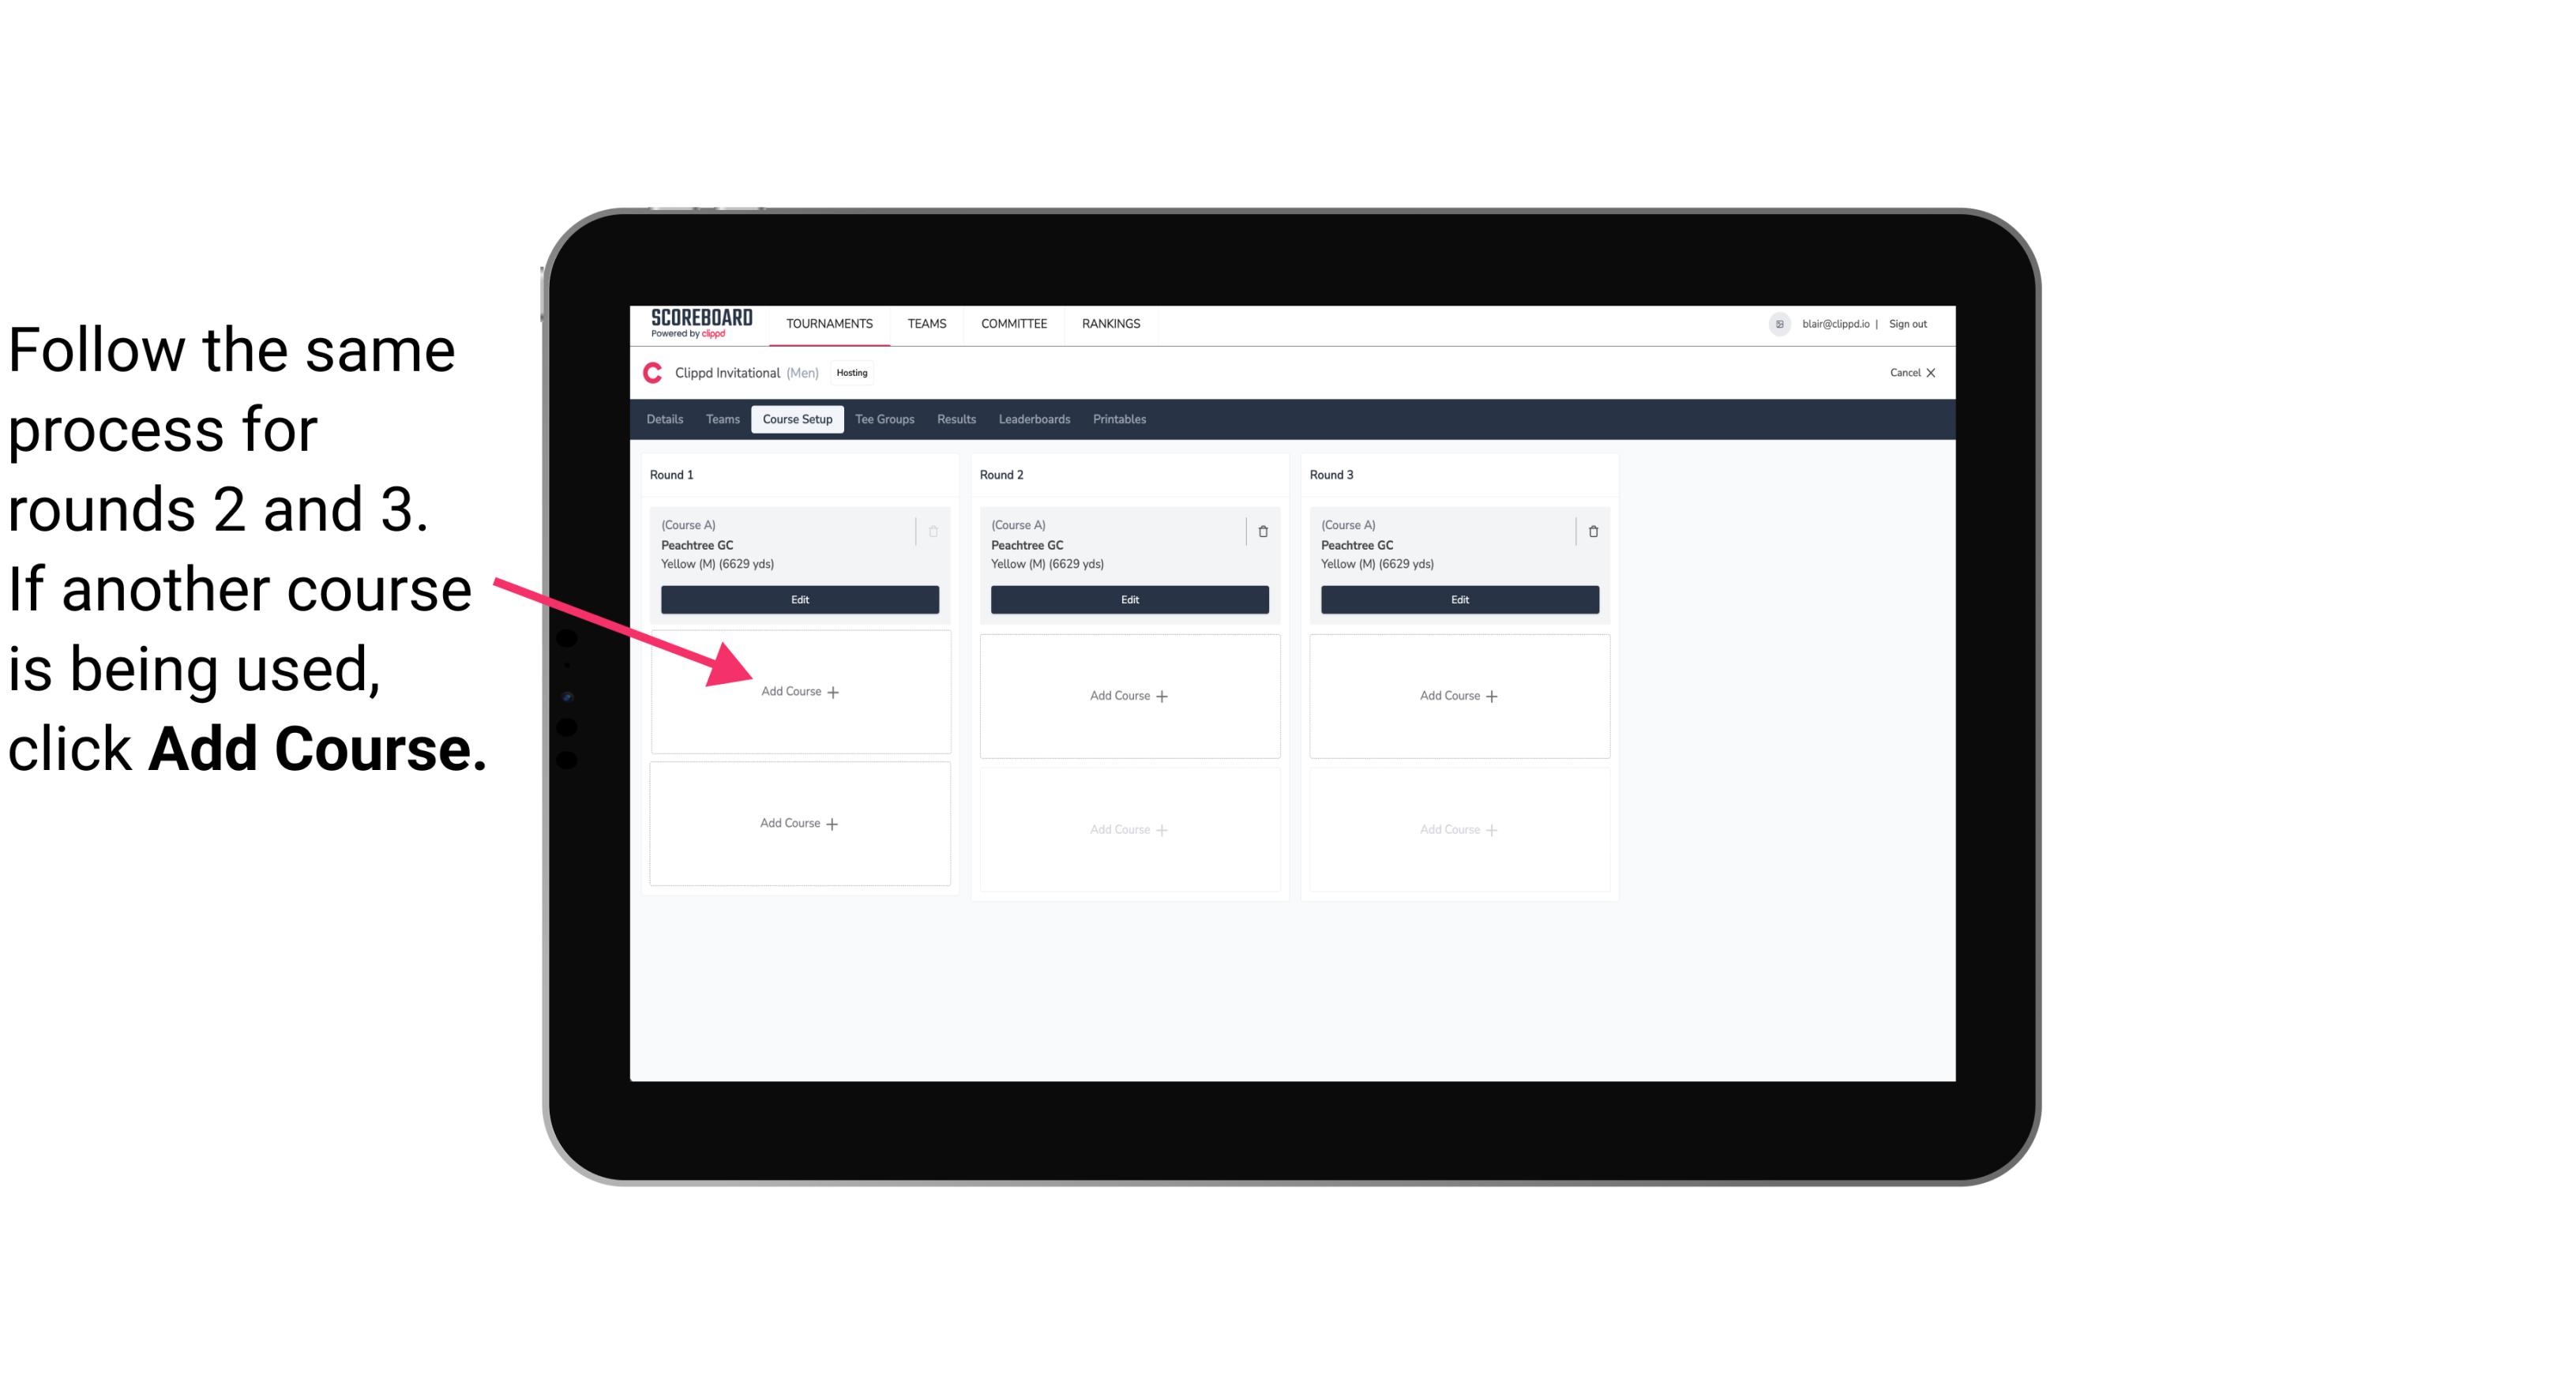Select the Tee Groups tab
Image resolution: width=2576 pixels, height=1386 pixels.
[x=887, y=419]
